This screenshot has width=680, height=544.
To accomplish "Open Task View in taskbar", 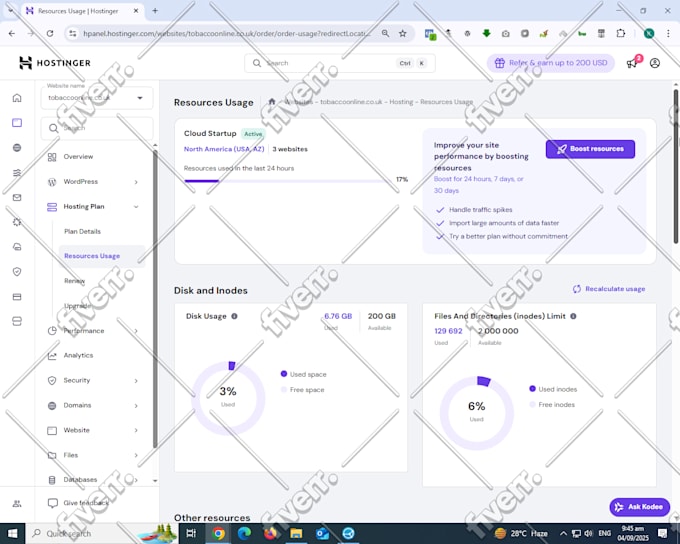I will 191,533.
